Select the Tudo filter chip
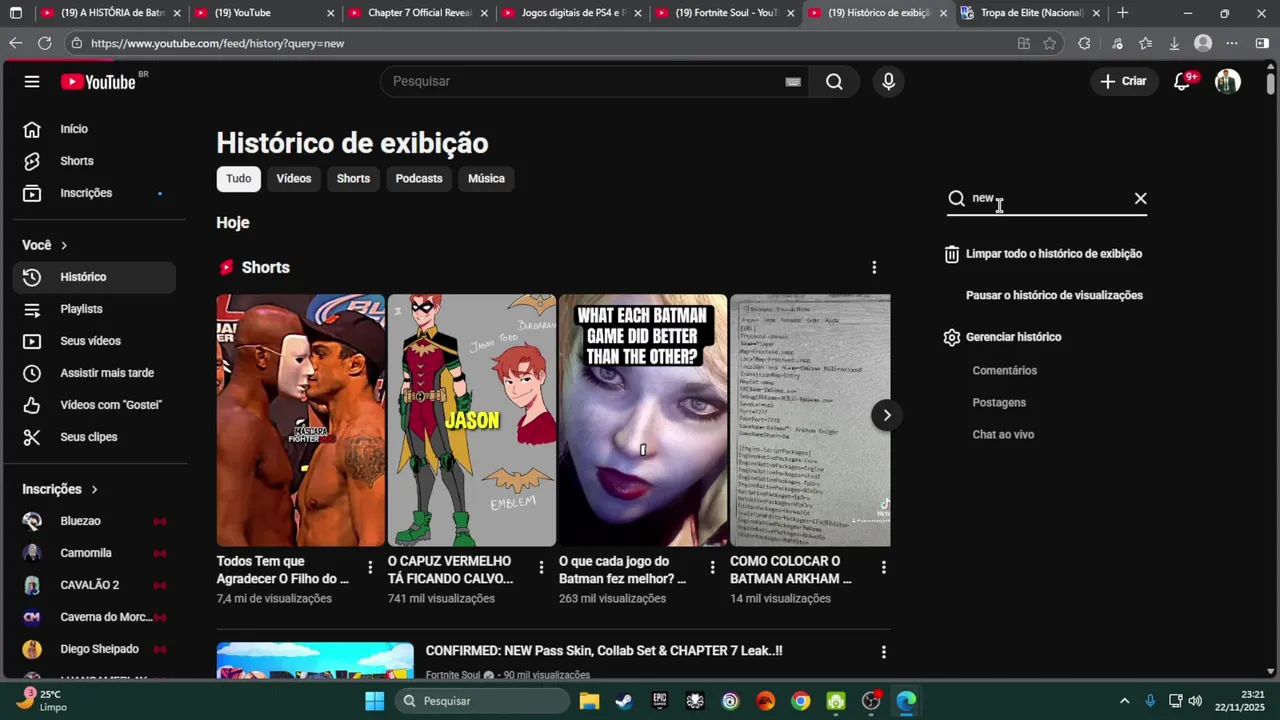This screenshot has height=720, width=1280. [x=239, y=179]
